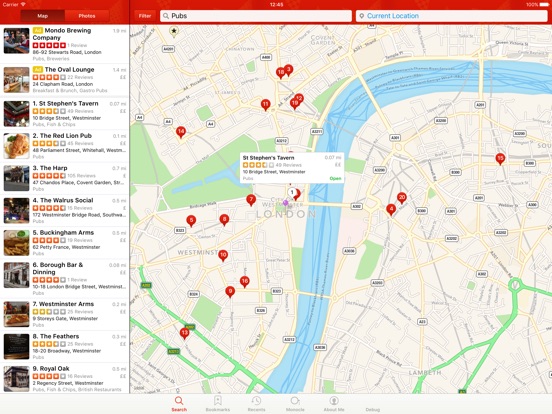Switch to the Map view tab
This screenshot has height=414, width=552.
pyautogui.click(x=43, y=16)
